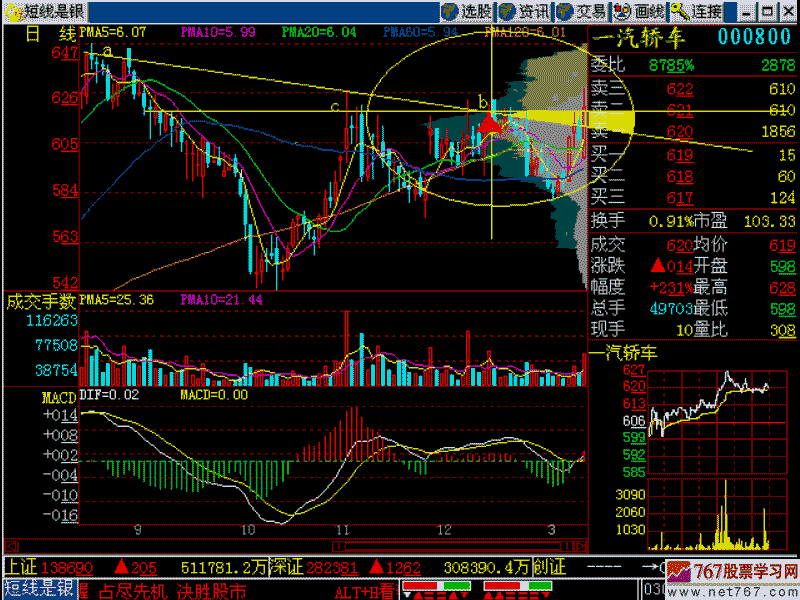Click the PMA20 moving average legend
Image resolution: width=800 pixels, height=600 pixels.
pyautogui.click(x=319, y=32)
